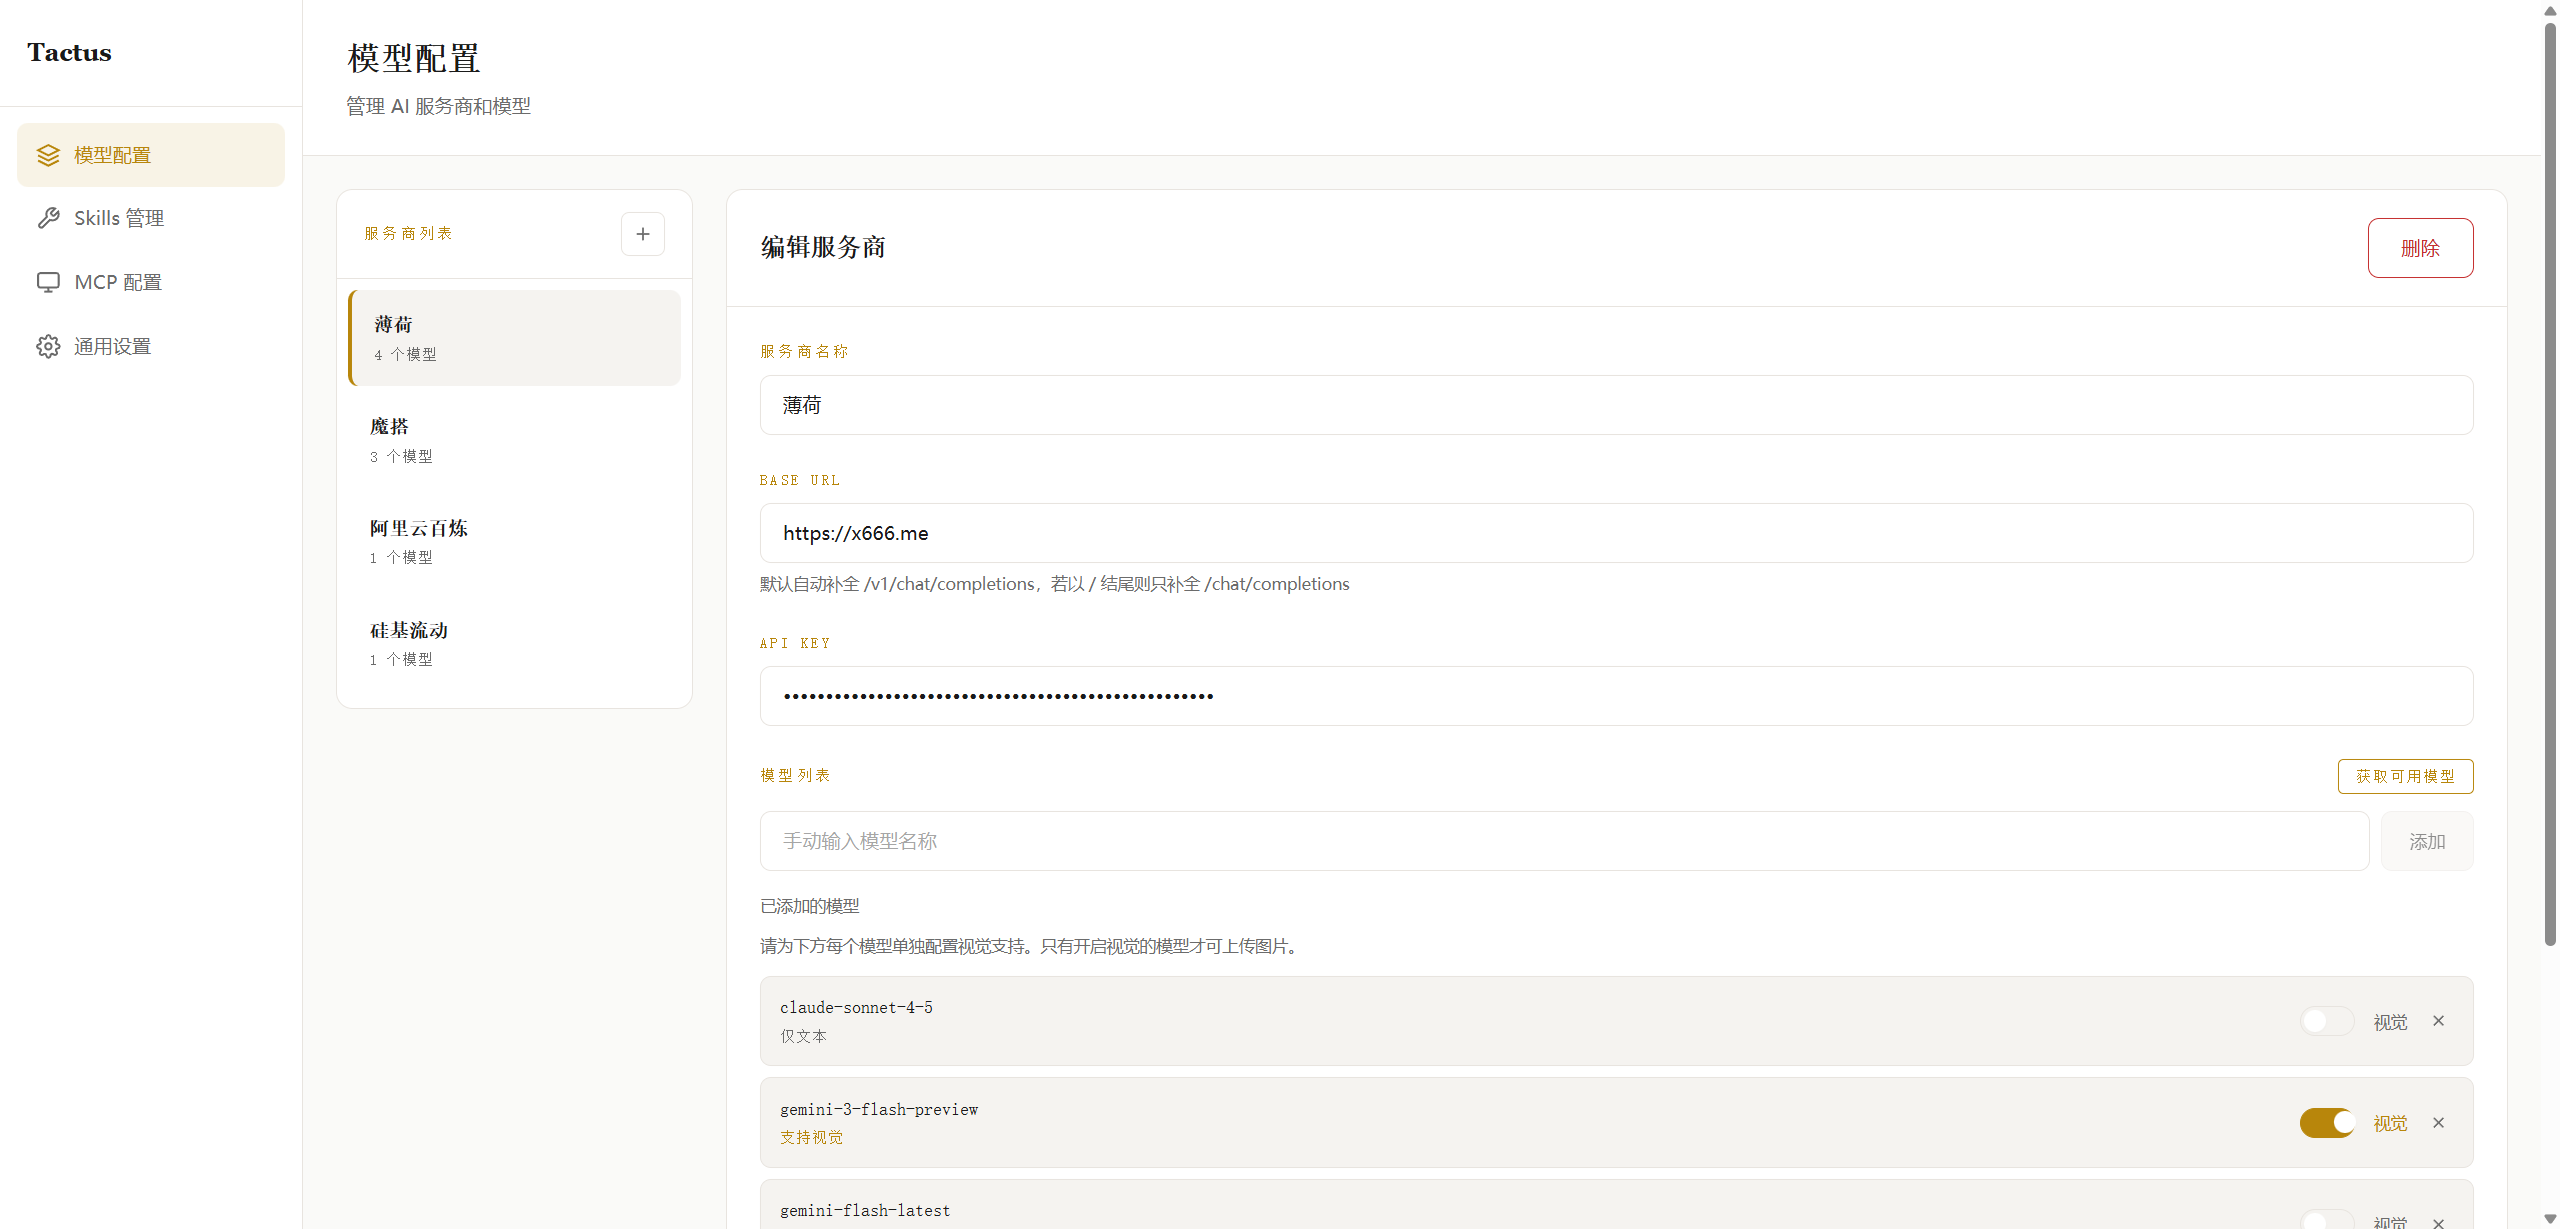Toggle 视觉 for gemini-flash-latest
This screenshot has width=2560, height=1229.
[2326, 1220]
